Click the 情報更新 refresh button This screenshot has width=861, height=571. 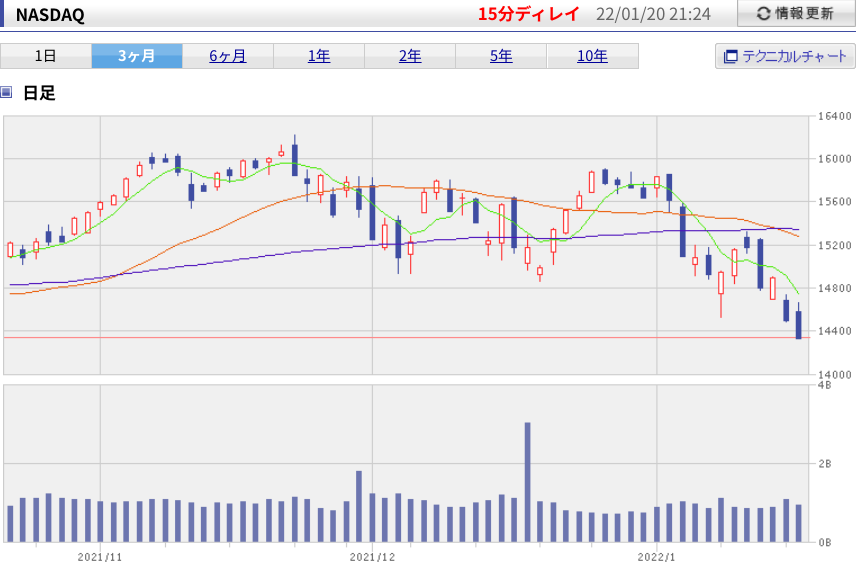coord(796,13)
